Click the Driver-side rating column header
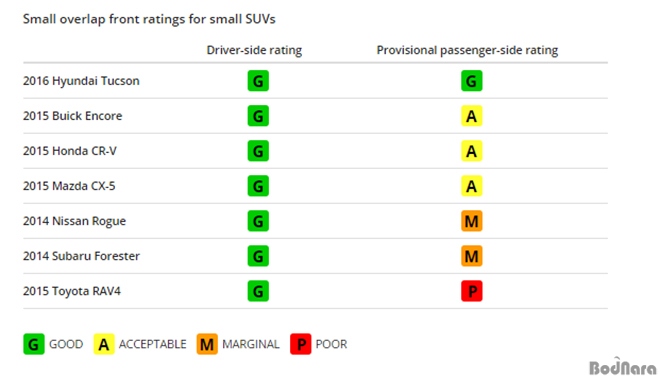 [254, 51]
